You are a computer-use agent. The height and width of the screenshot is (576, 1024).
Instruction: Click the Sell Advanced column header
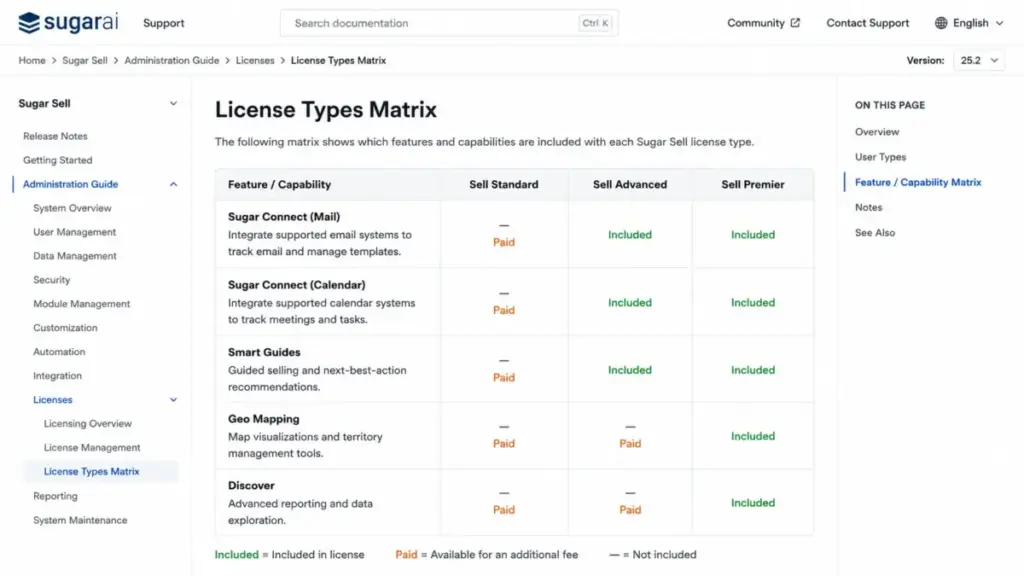click(630, 184)
